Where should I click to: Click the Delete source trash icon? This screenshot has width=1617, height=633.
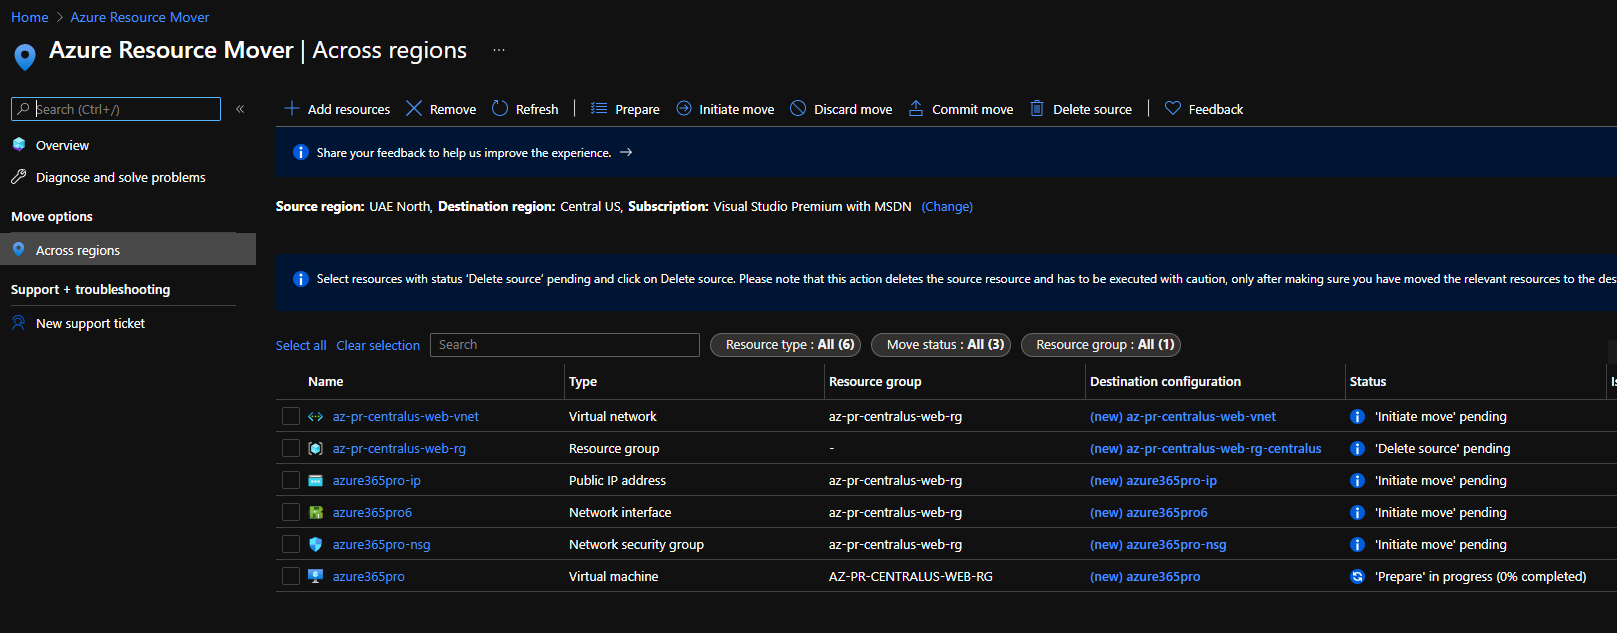point(1037,108)
